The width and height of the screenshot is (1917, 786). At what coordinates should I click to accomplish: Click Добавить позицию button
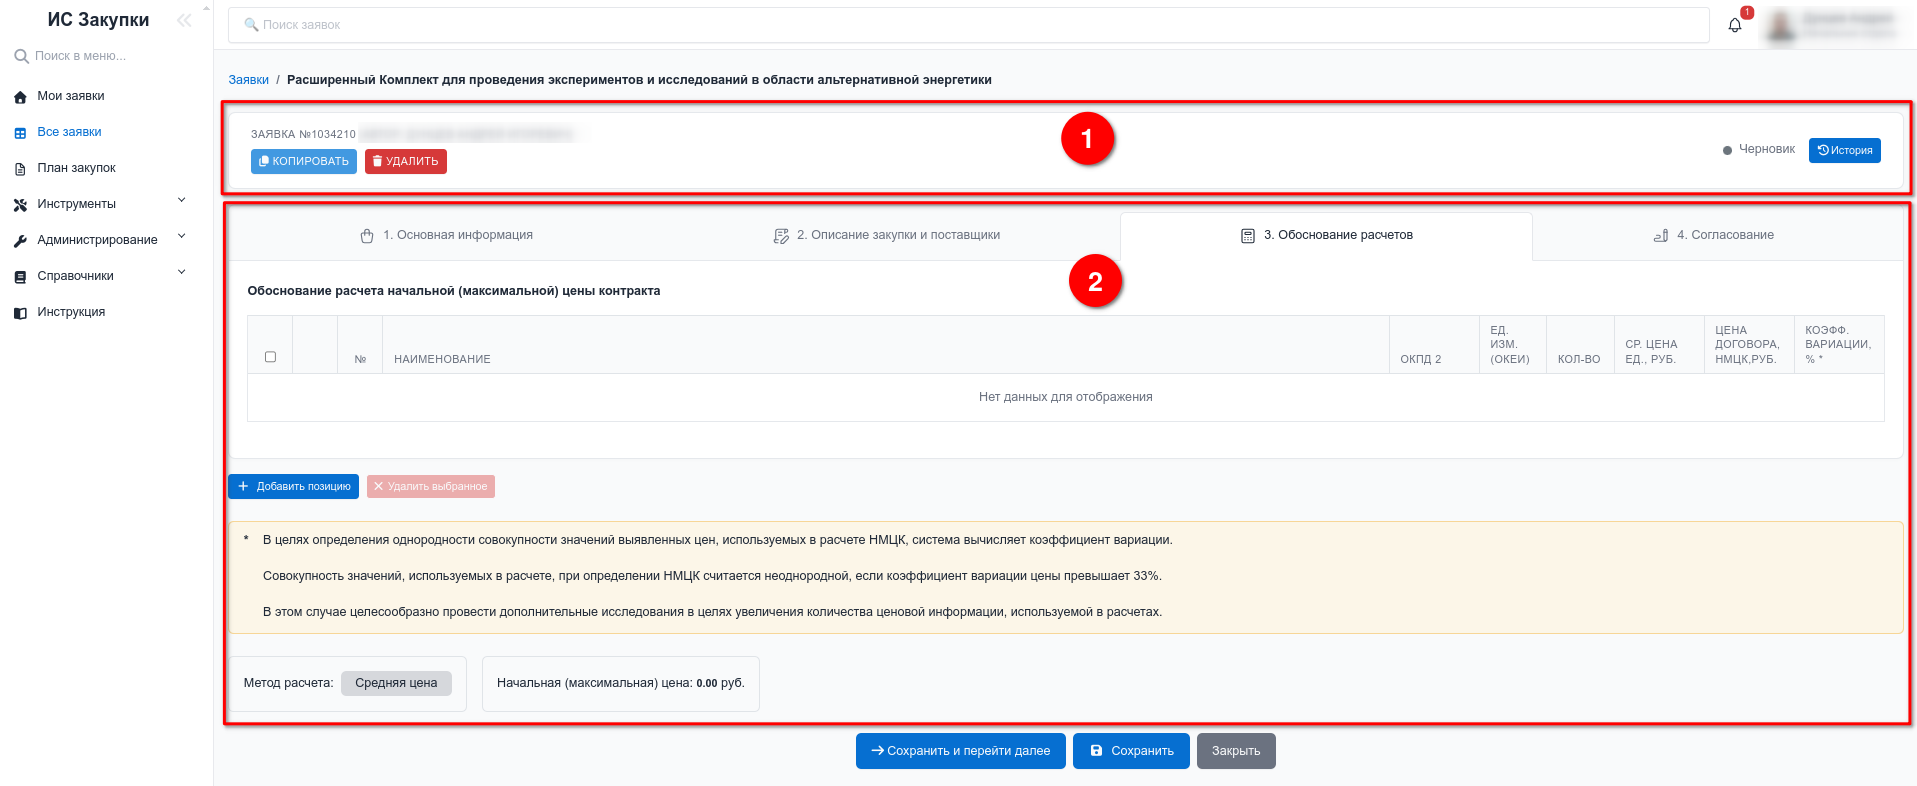click(x=294, y=487)
